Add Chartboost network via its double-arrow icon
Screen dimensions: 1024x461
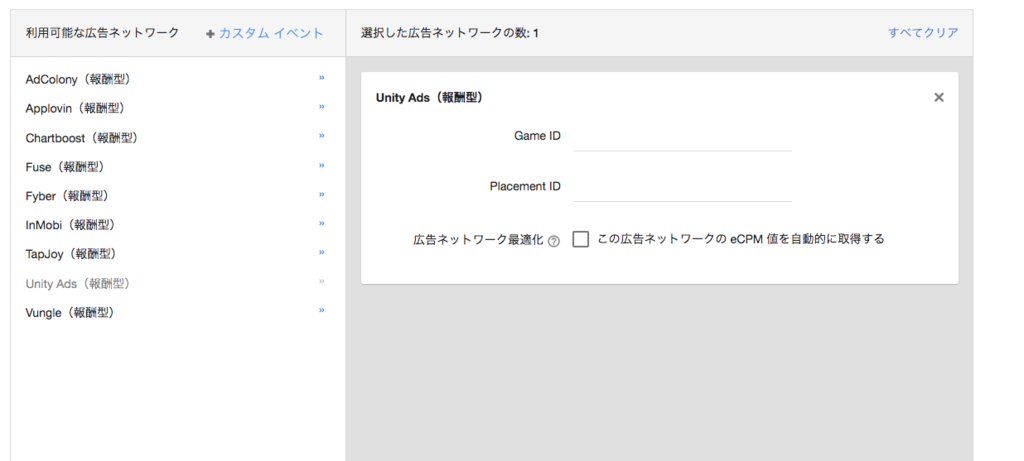tap(321, 136)
